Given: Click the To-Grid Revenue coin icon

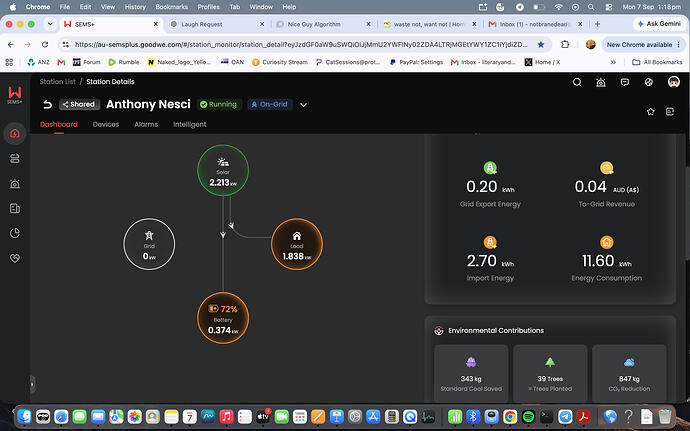Looking at the screenshot, I should (x=606, y=168).
